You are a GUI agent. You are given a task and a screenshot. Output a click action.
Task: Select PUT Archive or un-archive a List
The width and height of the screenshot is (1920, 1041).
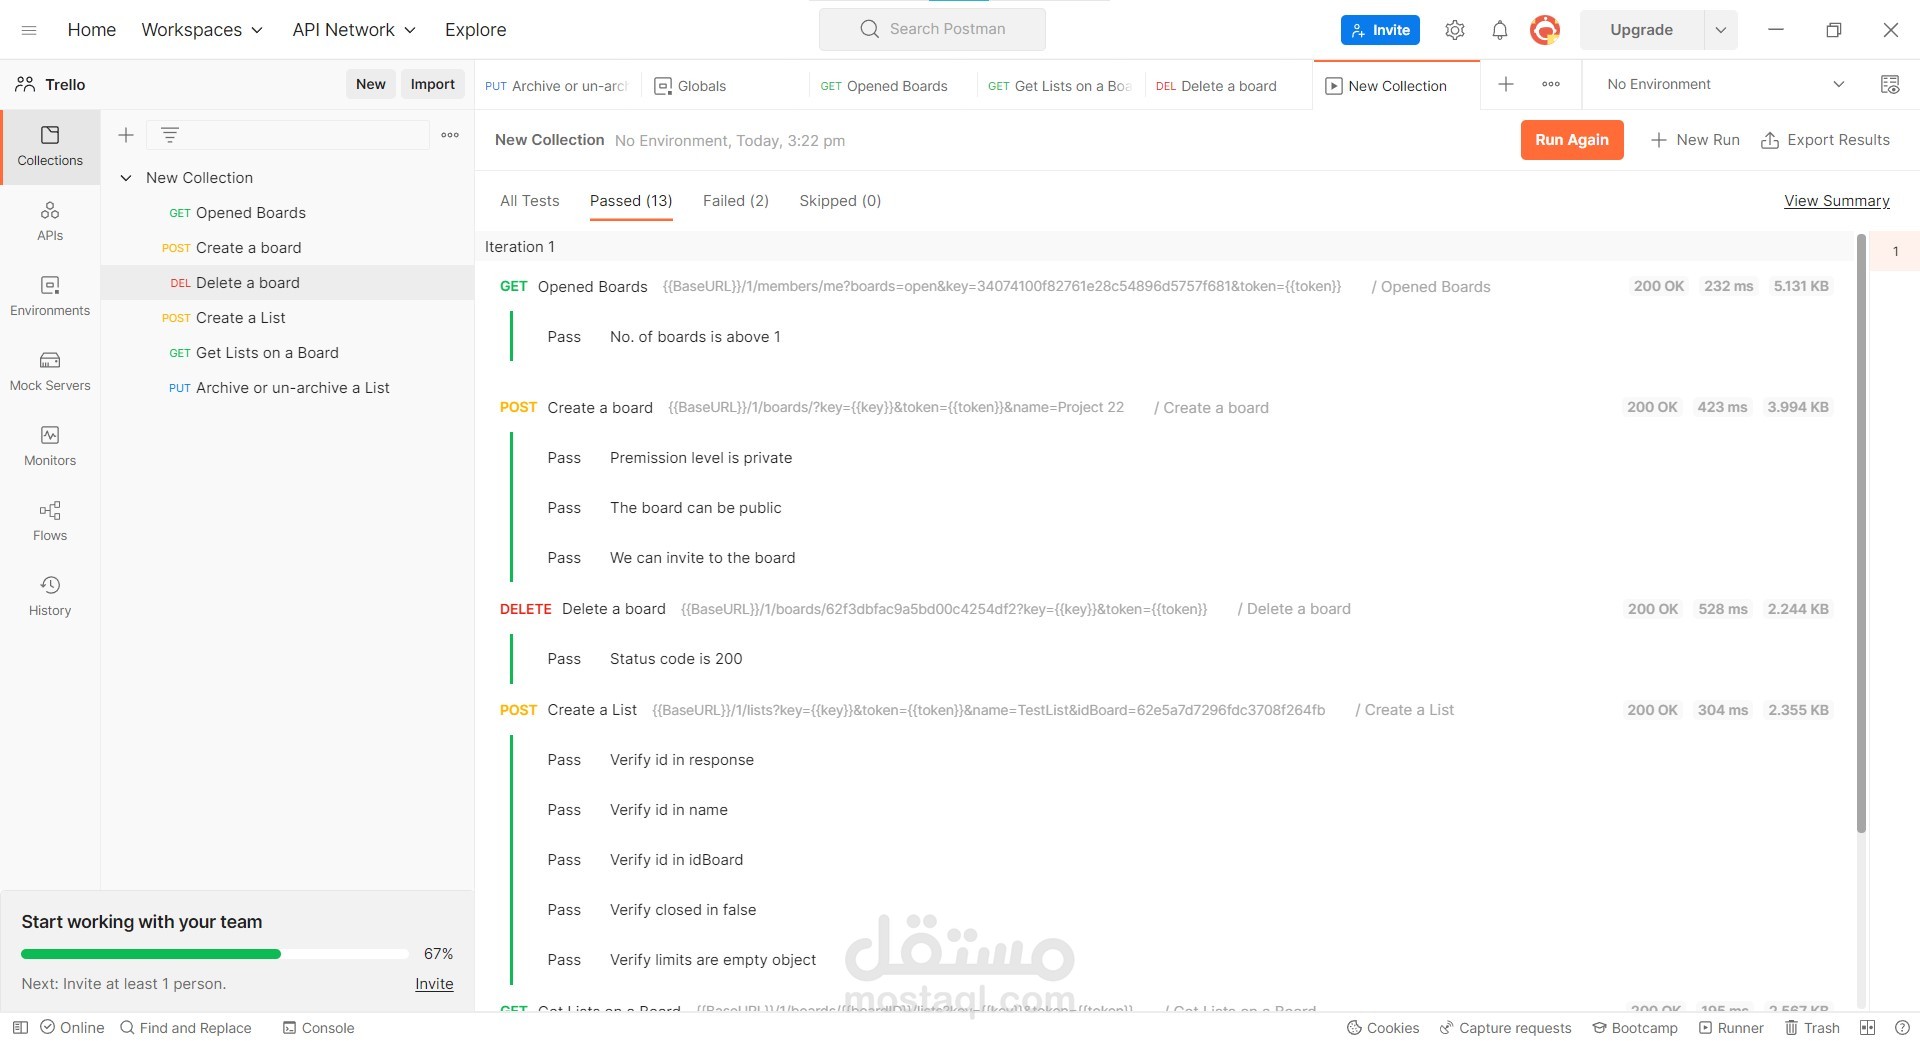(288, 388)
